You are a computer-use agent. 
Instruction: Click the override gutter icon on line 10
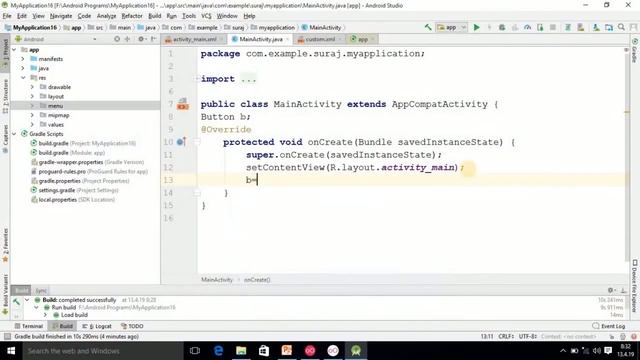[181, 142]
